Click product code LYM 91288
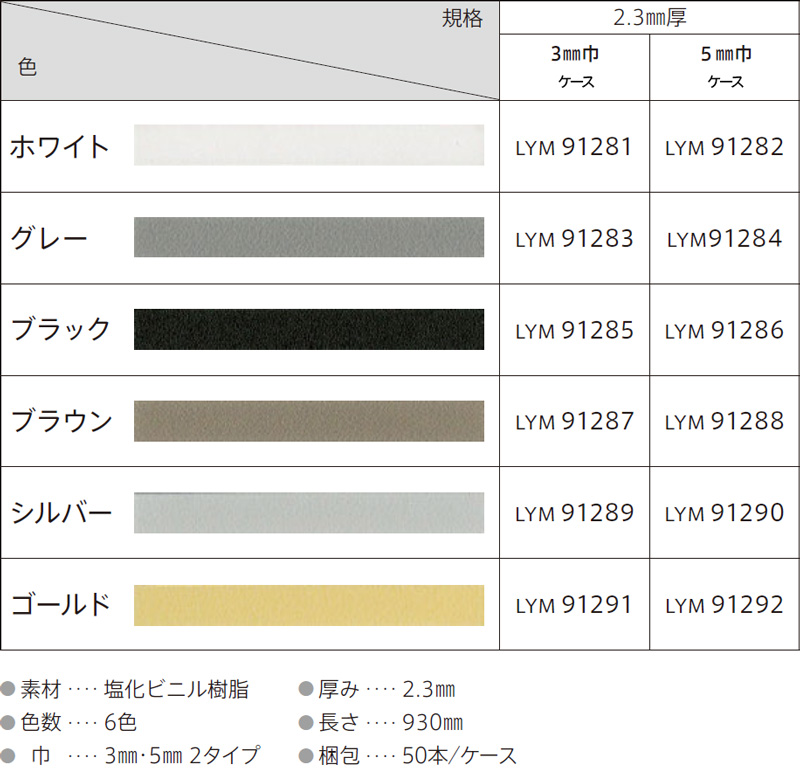The width and height of the screenshot is (800, 775). click(x=724, y=421)
